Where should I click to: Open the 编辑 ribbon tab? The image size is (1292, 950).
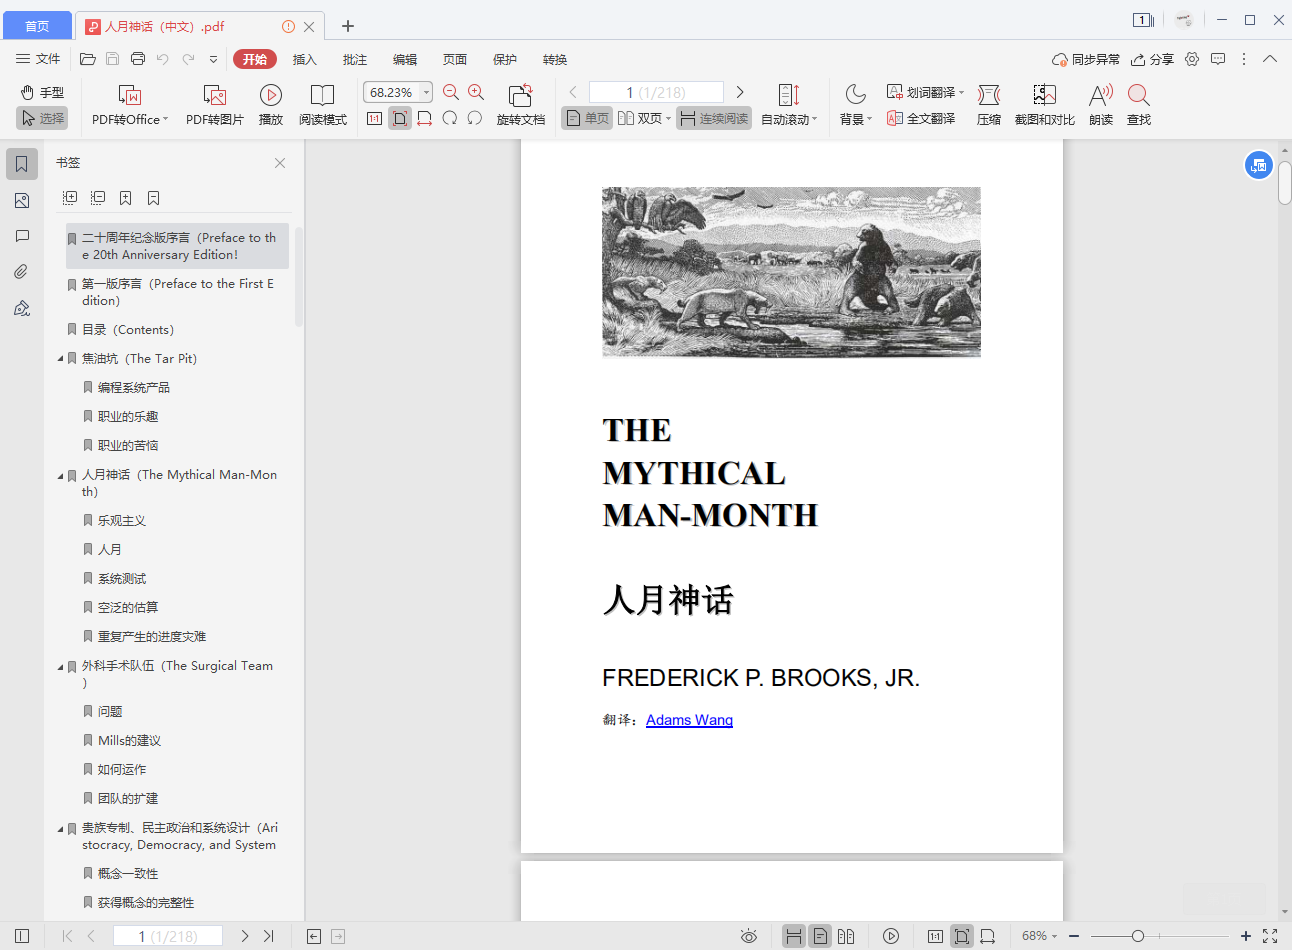coord(405,59)
